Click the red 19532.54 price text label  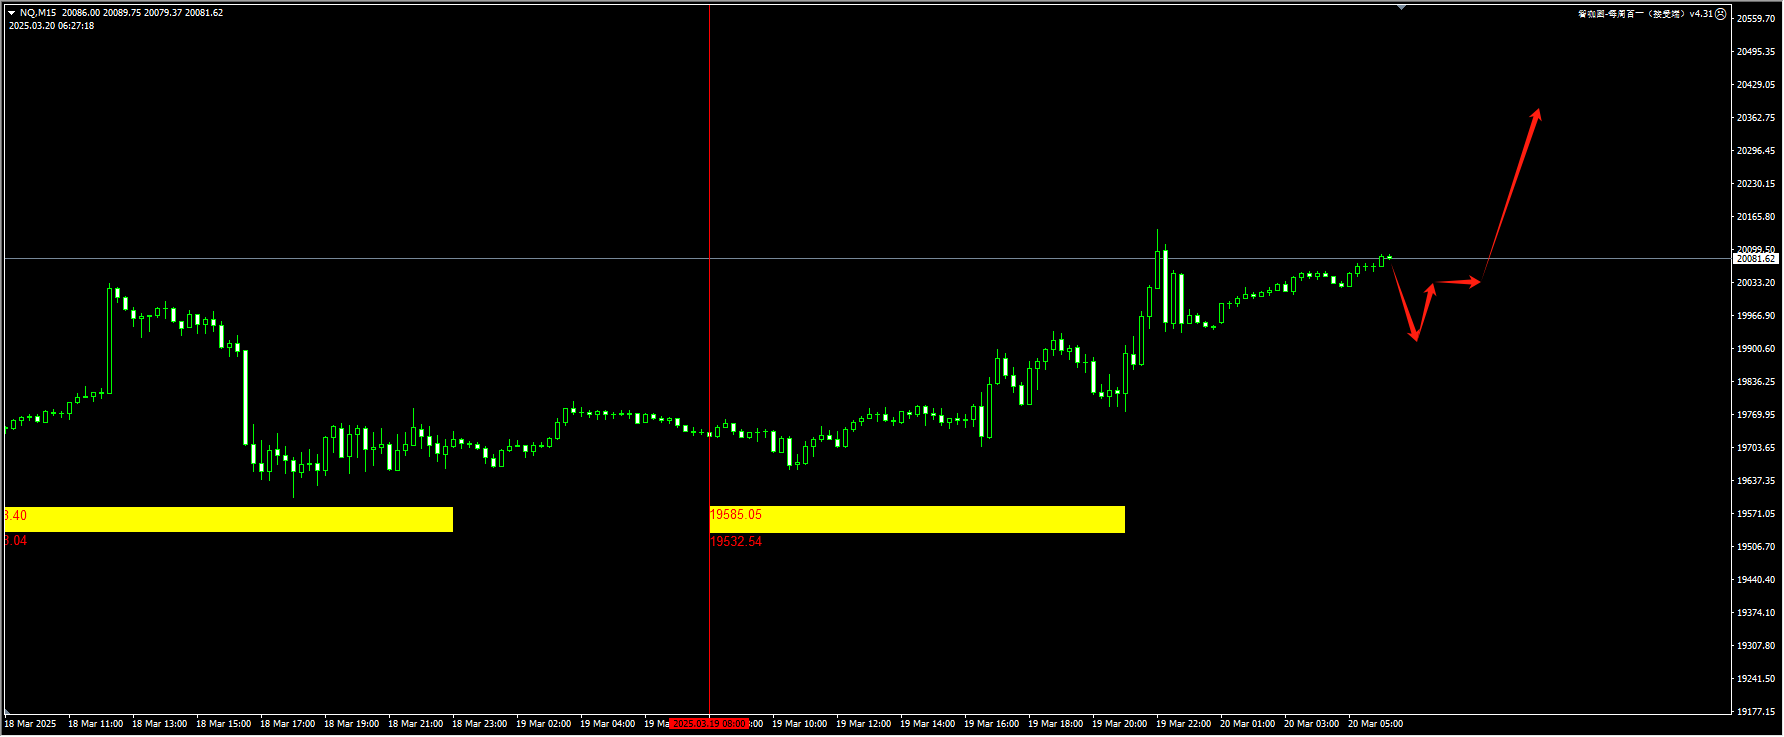[x=736, y=541]
